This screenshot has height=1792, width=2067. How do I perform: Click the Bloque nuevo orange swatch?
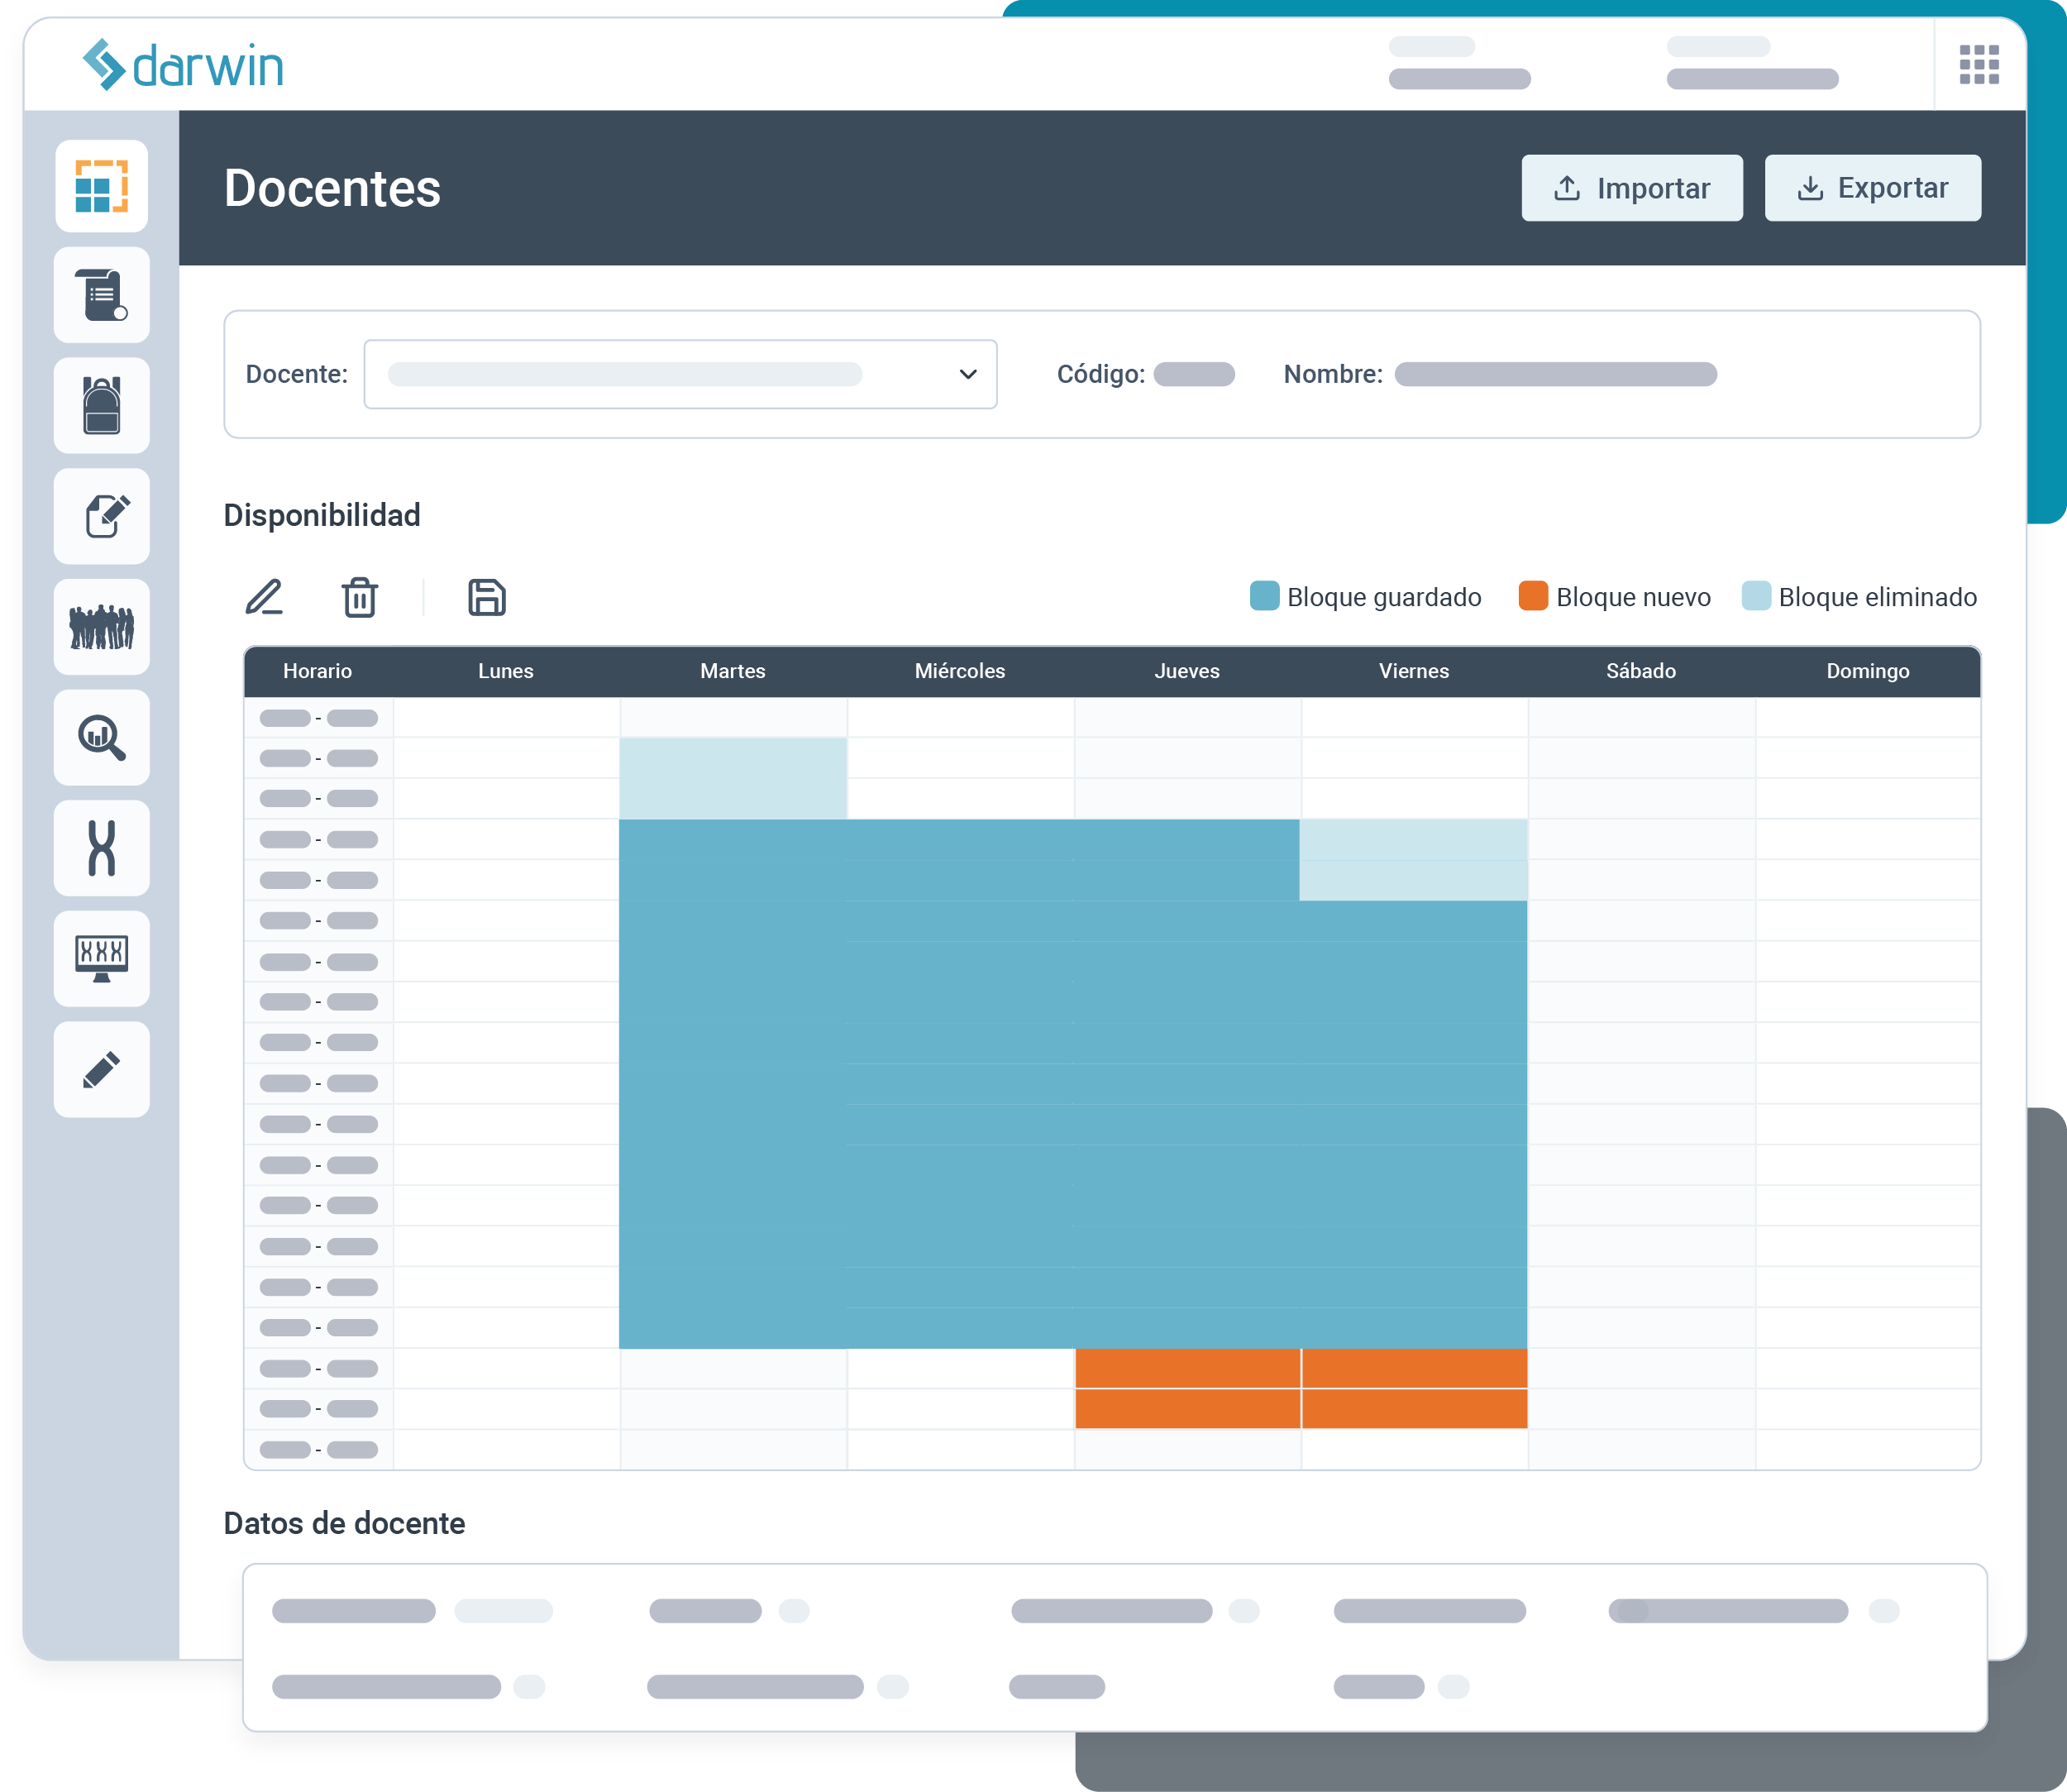click(x=1532, y=596)
